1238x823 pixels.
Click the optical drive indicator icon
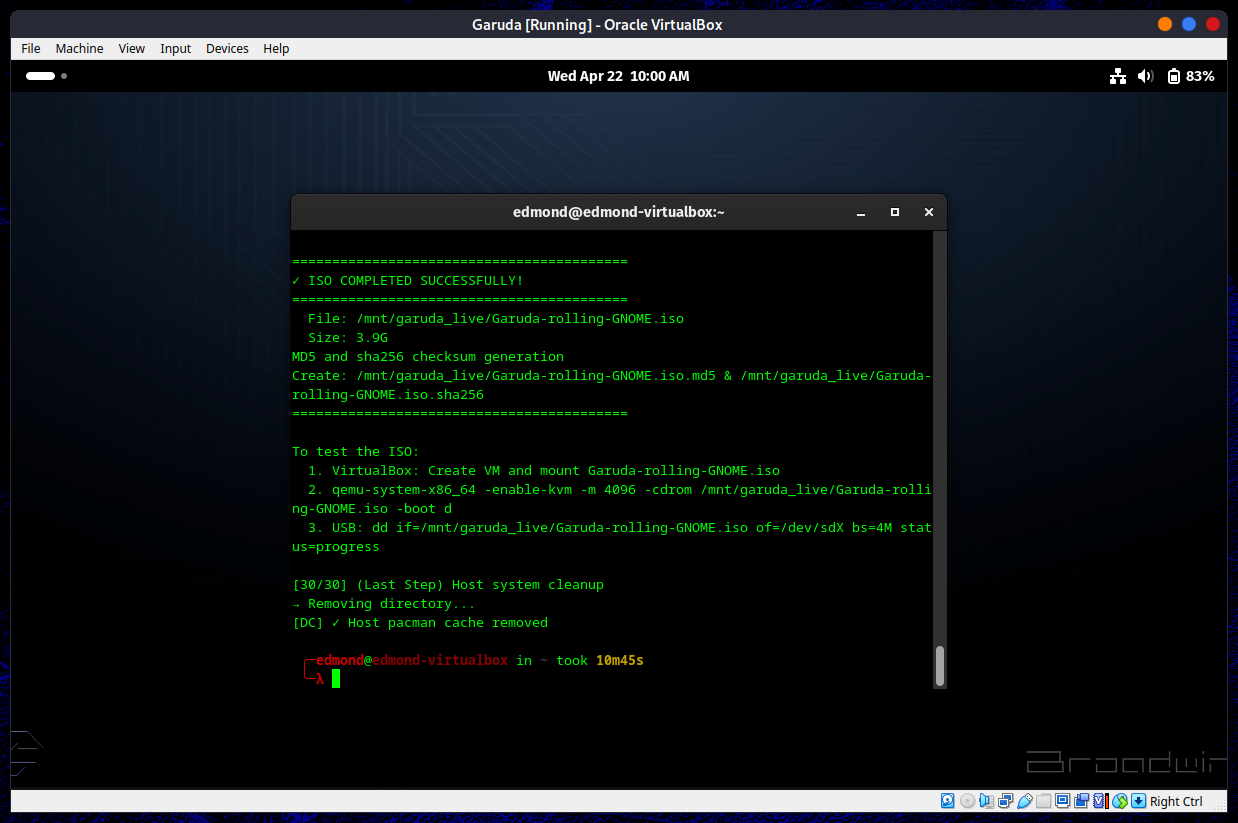click(967, 801)
